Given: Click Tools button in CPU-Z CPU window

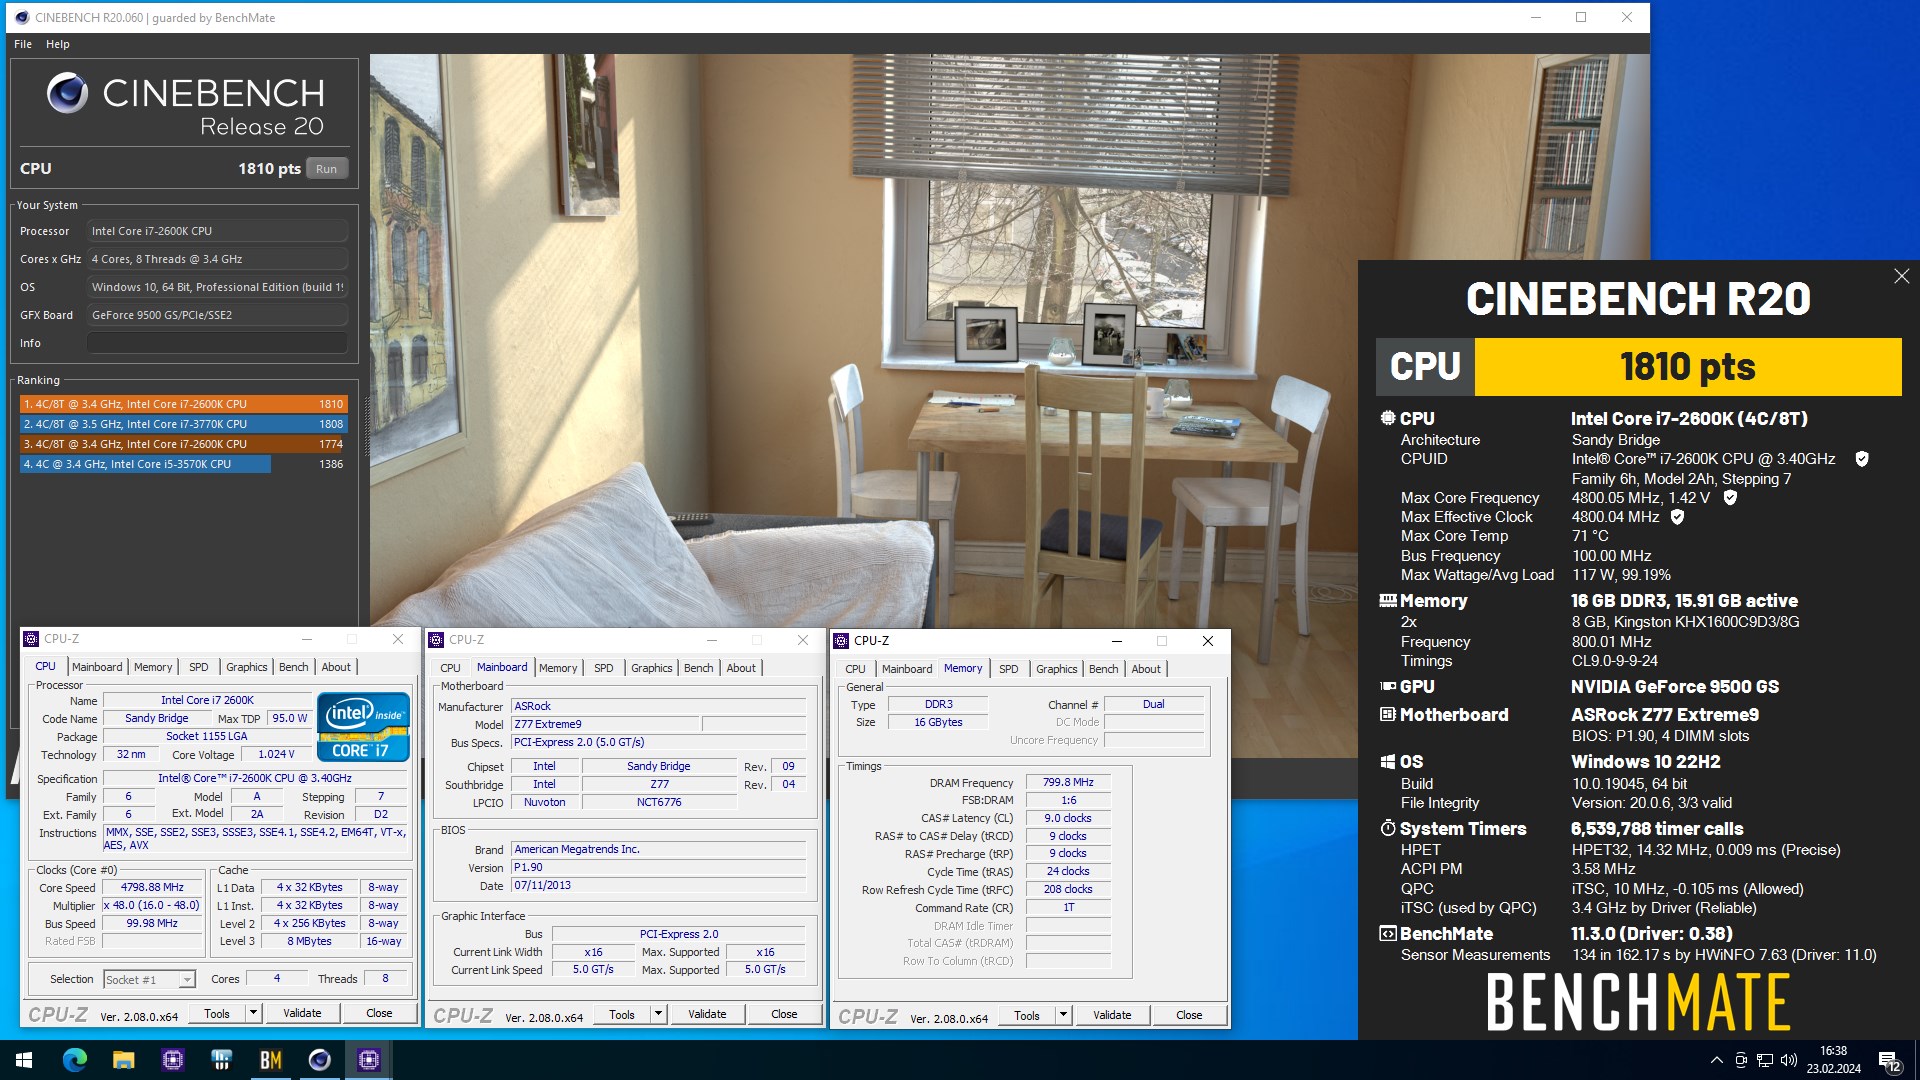Looking at the screenshot, I should click(217, 1013).
